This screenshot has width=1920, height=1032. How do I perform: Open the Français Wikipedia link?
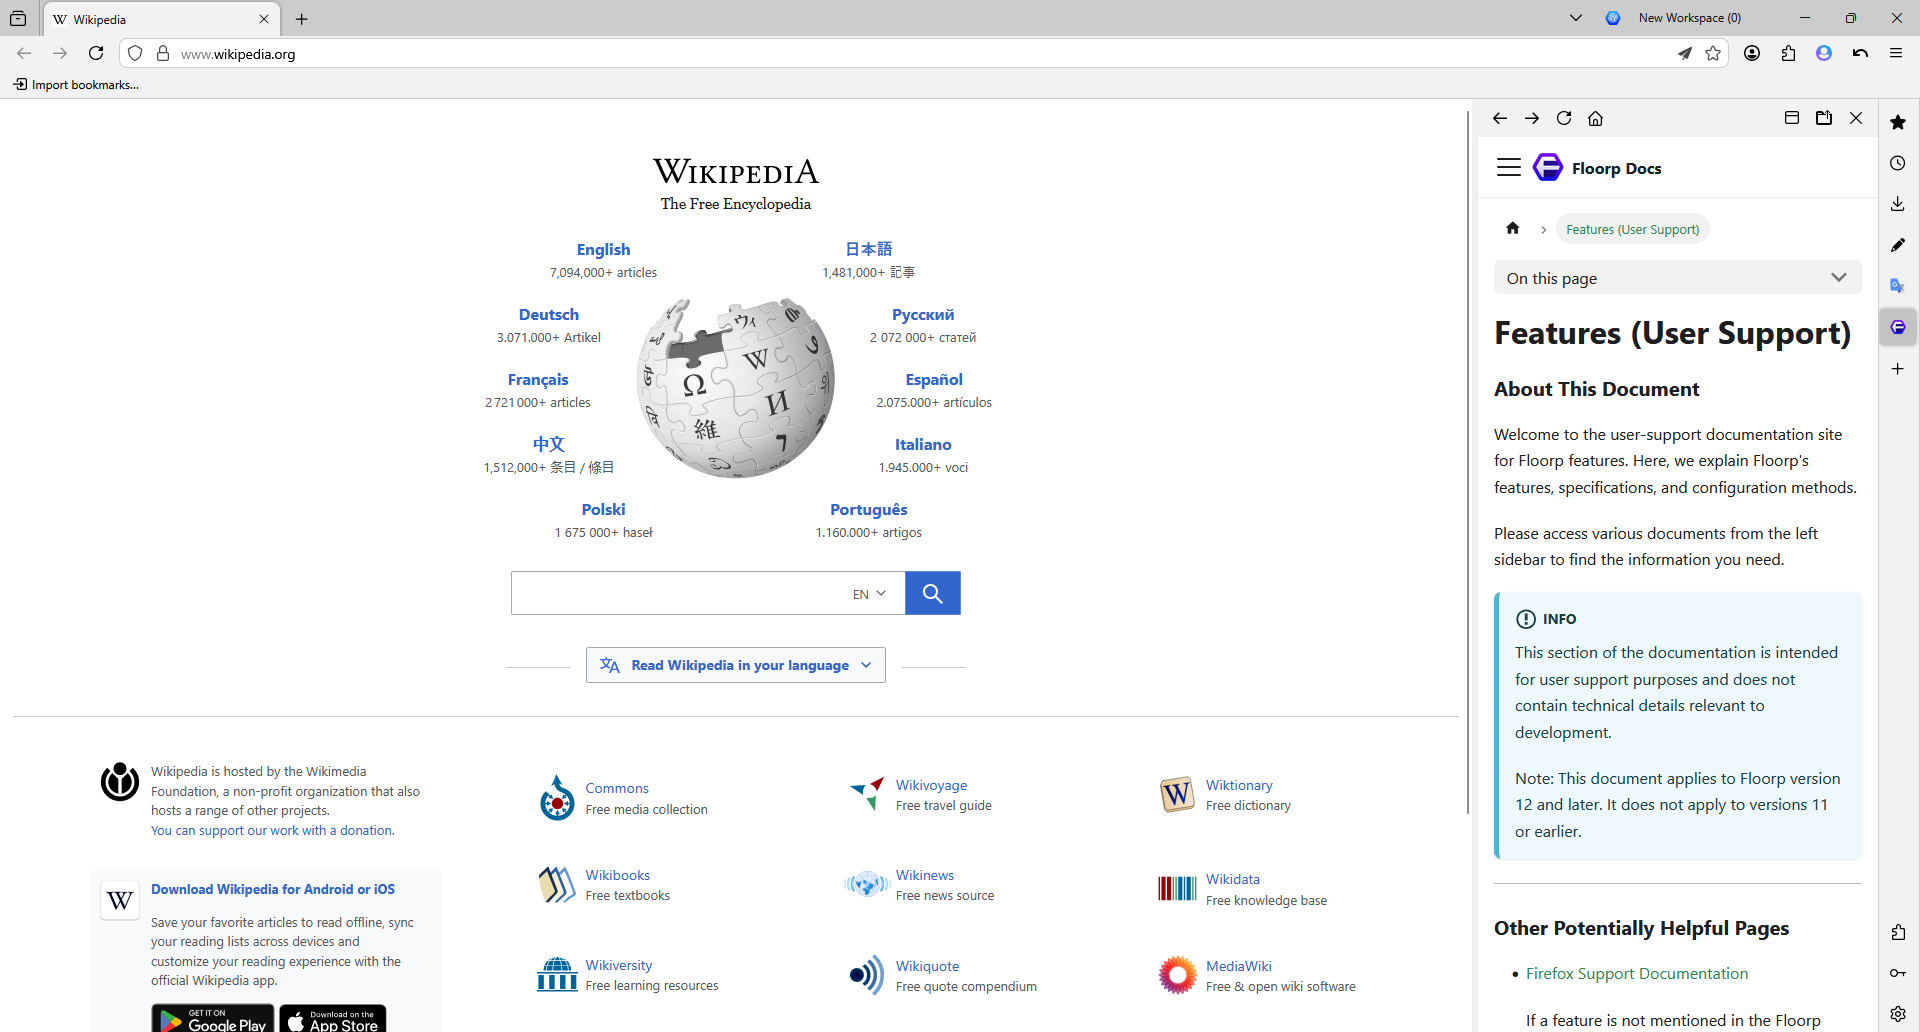click(x=538, y=379)
